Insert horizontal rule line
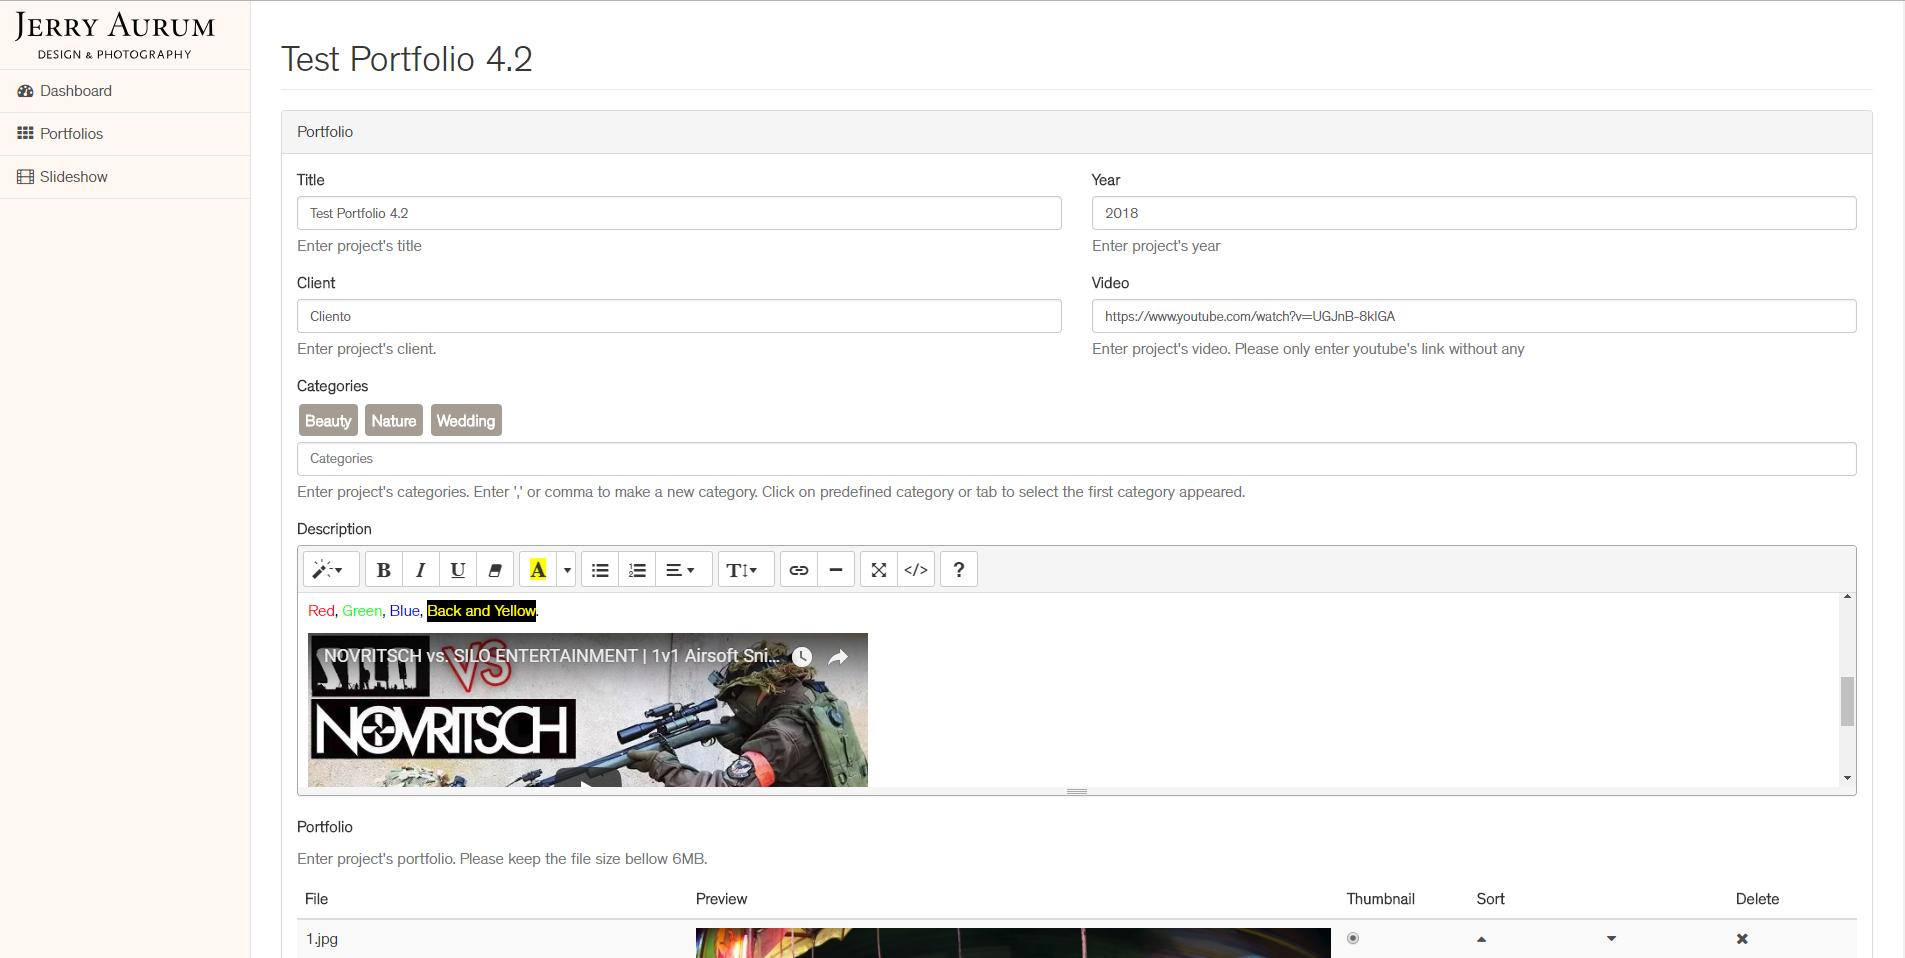This screenshot has height=958, width=1905. (836, 570)
